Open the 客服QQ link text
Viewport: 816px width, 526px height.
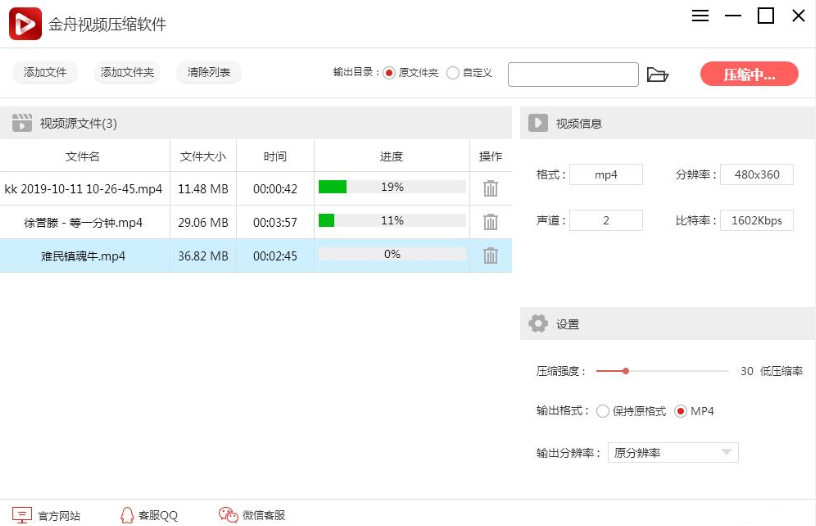pyautogui.click(x=158, y=516)
